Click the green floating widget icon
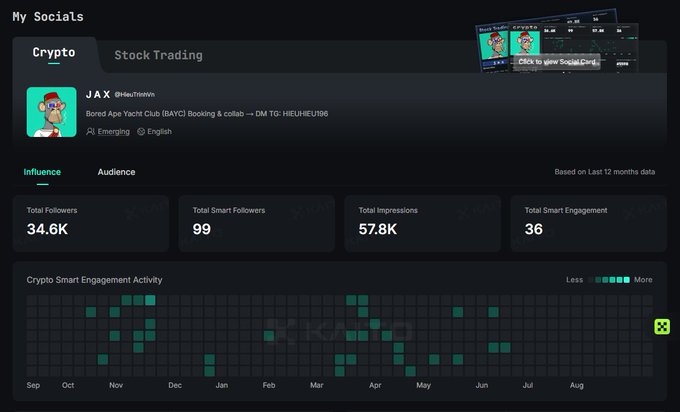Screen dimensions: 680x412 (x=662, y=327)
